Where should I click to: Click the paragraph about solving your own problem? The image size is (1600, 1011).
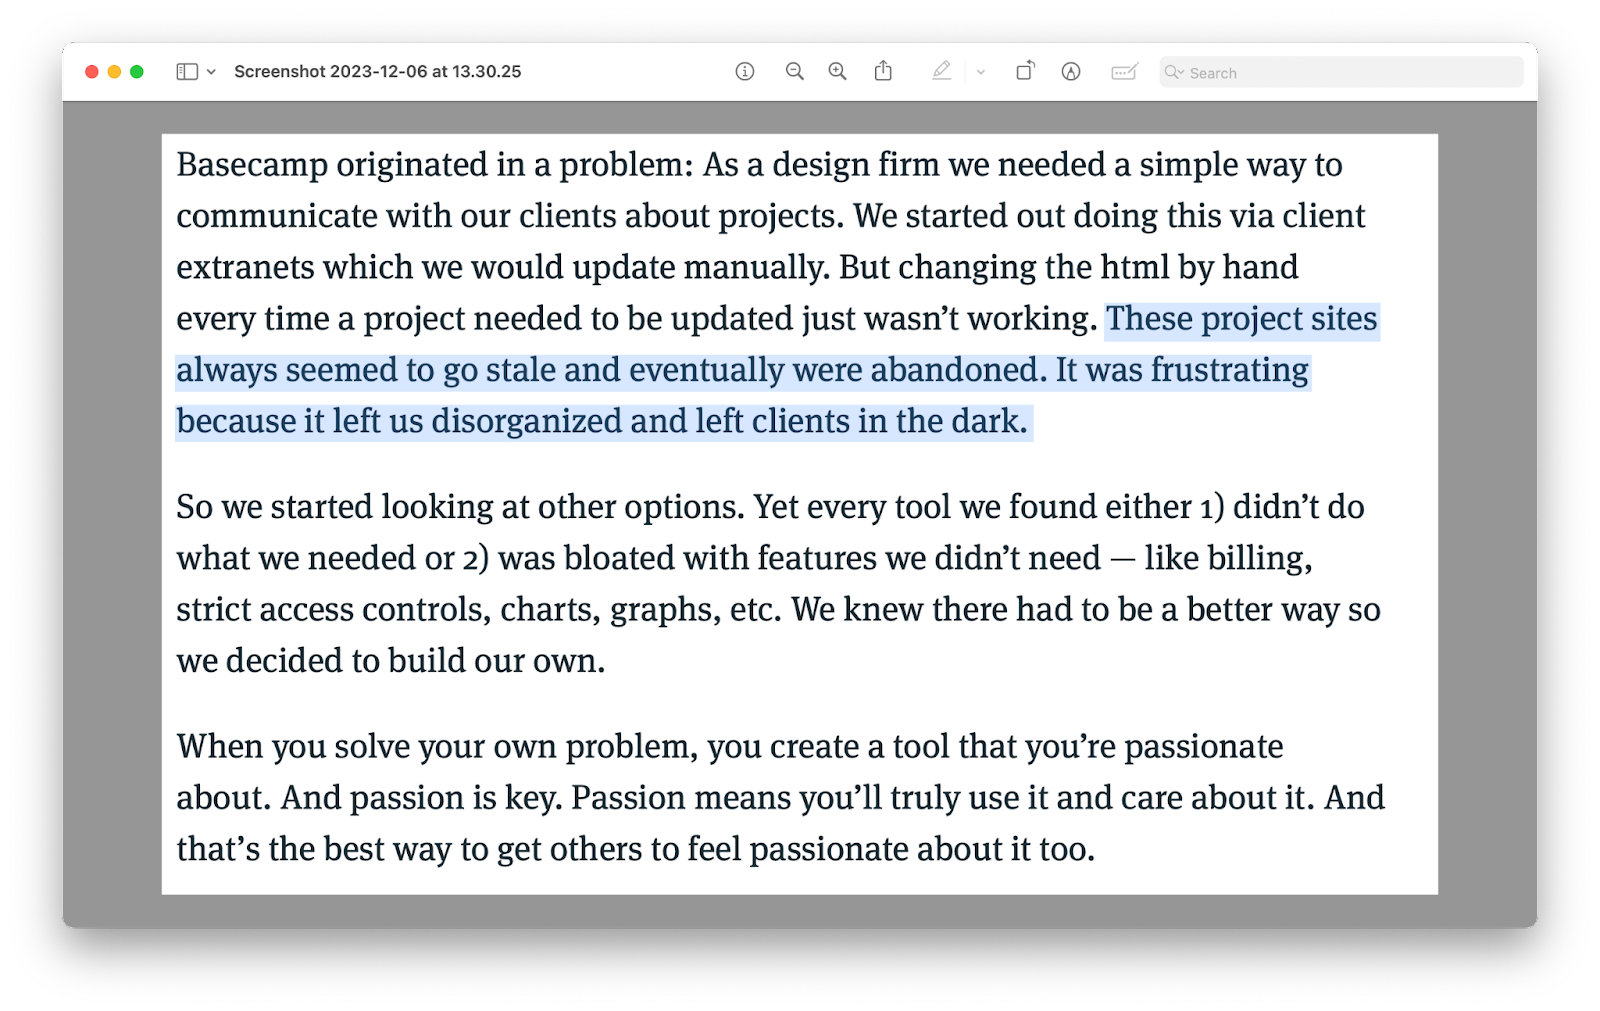pos(700,797)
